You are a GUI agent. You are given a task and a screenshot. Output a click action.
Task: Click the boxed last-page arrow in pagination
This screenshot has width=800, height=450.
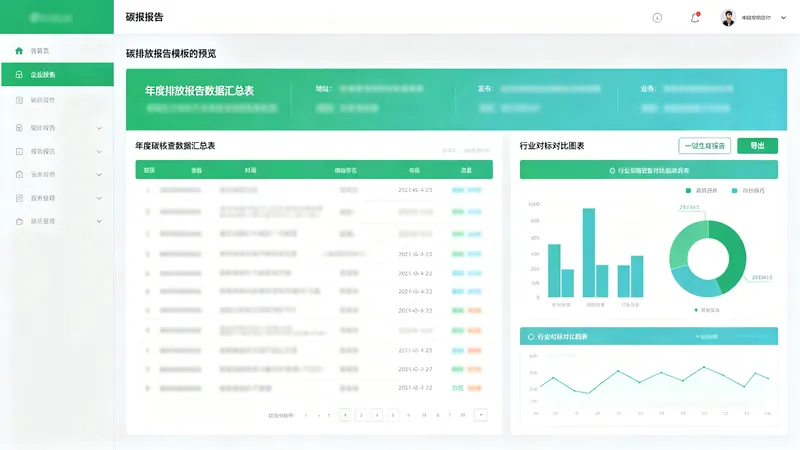pyautogui.click(x=481, y=415)
